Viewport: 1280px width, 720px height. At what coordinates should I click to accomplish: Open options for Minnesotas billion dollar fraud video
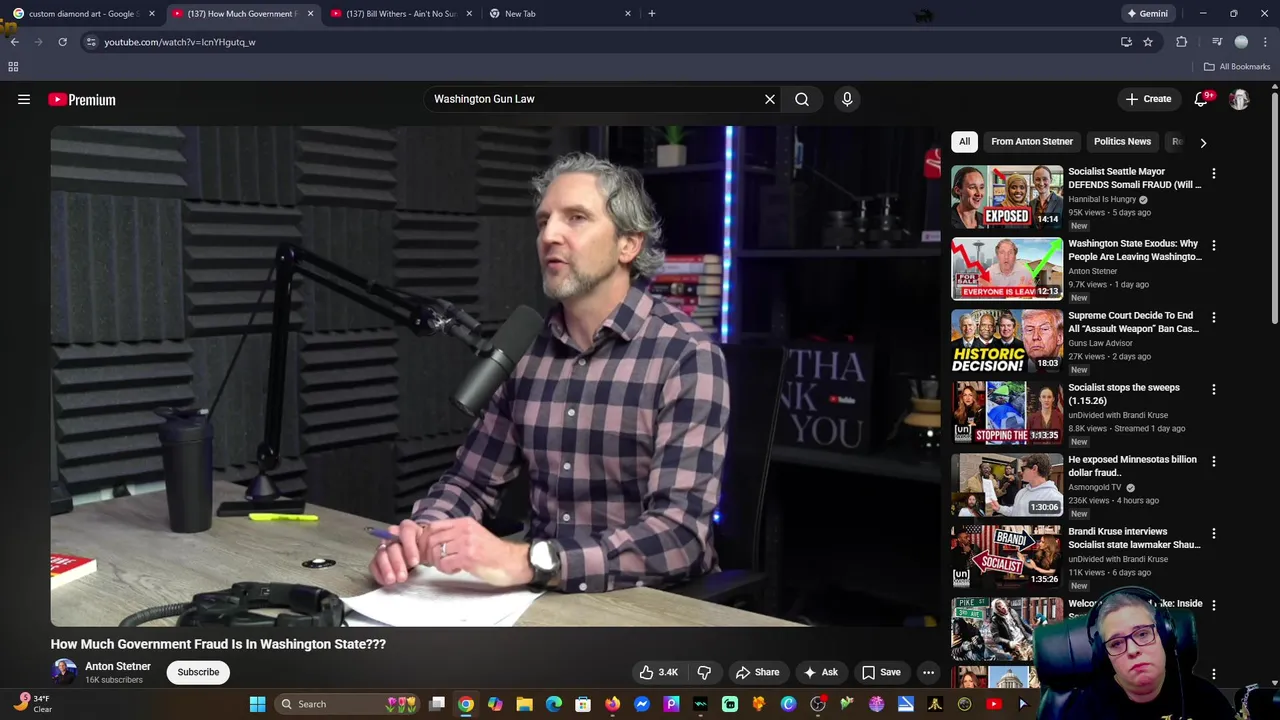click(1214, 461)
